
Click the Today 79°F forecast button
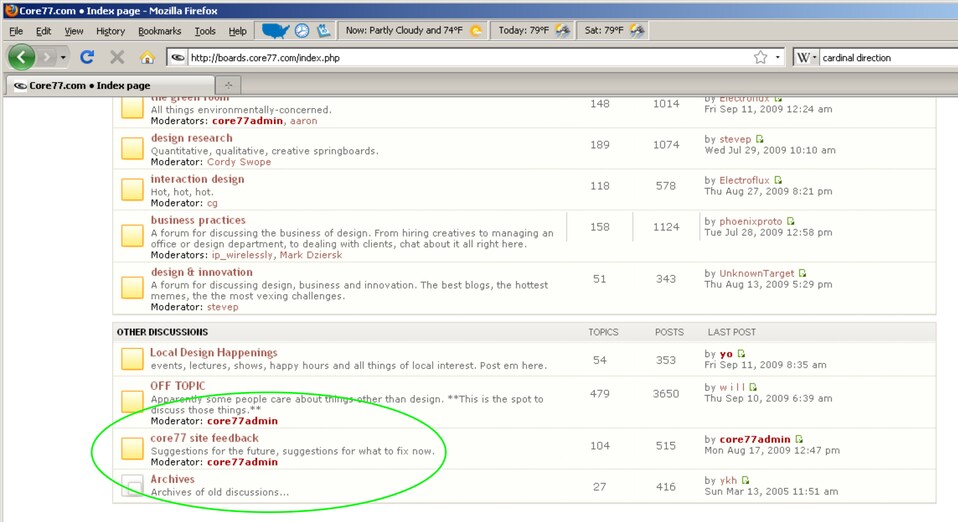point(533,30)
